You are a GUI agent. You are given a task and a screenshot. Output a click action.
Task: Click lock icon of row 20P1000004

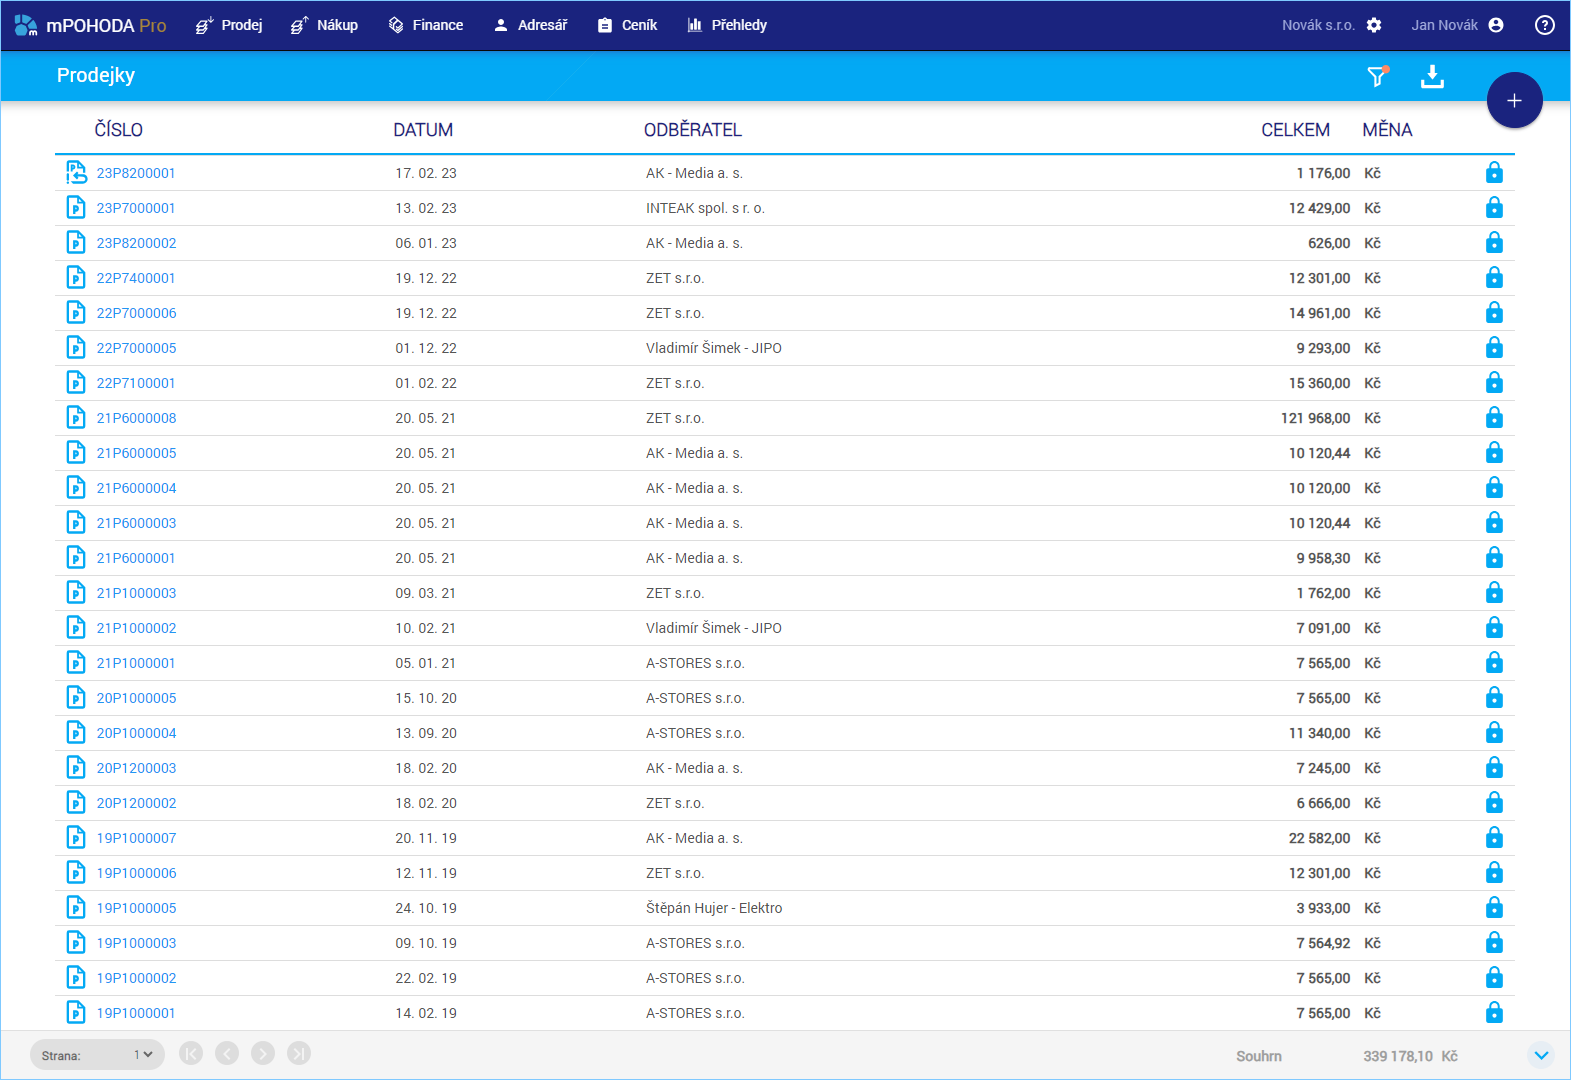[x=1494, y=733]
